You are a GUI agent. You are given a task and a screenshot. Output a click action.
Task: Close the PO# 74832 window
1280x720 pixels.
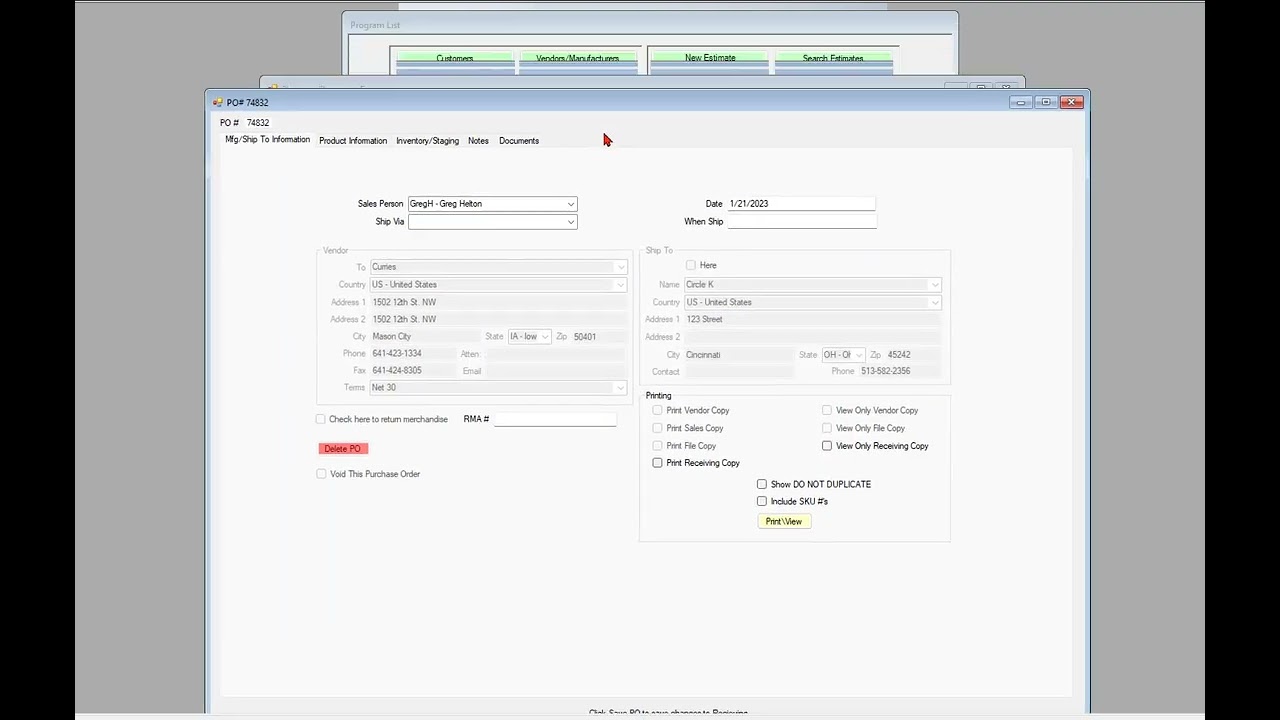click(x=1071, y=102)
